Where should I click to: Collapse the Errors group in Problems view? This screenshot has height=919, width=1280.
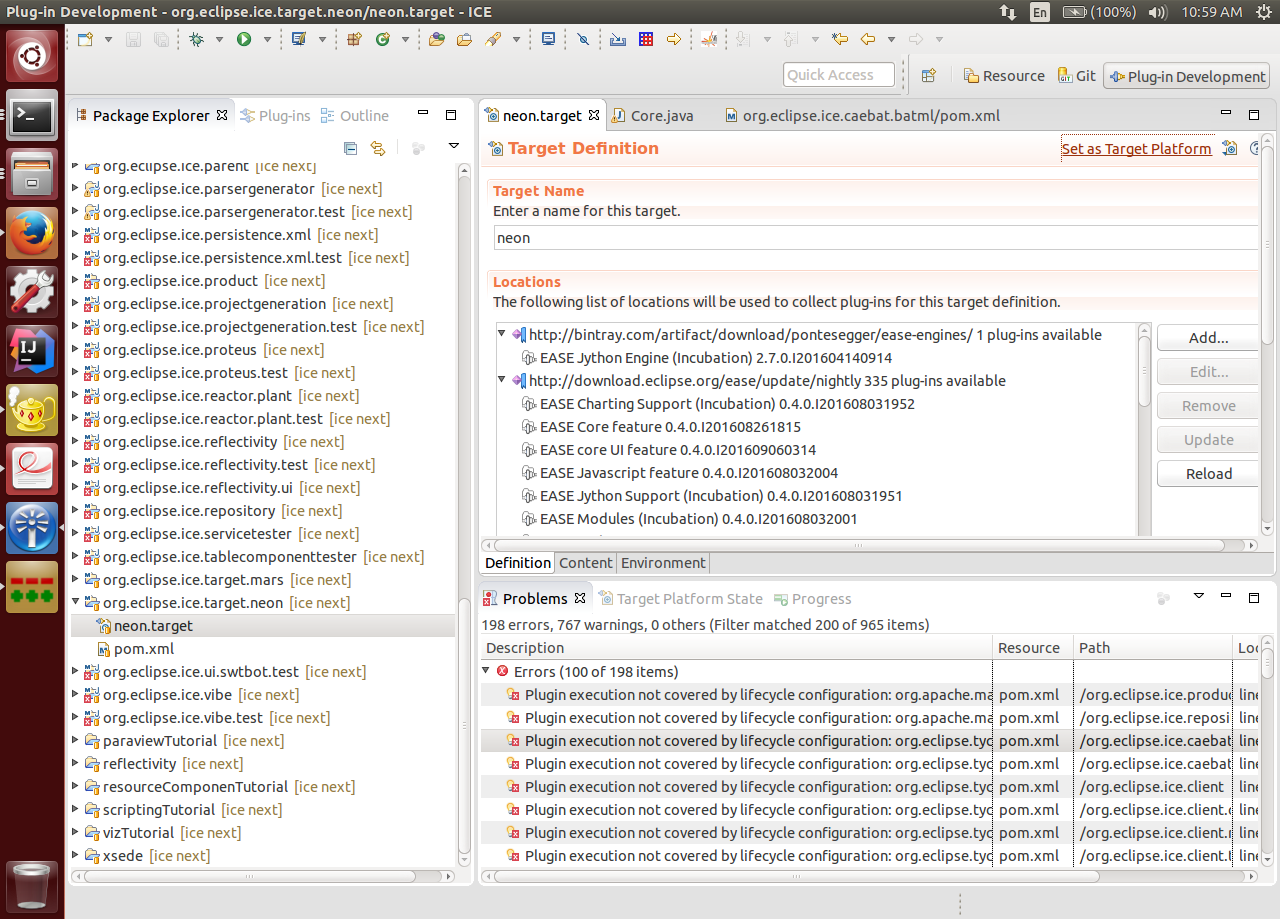coord(487,672)
